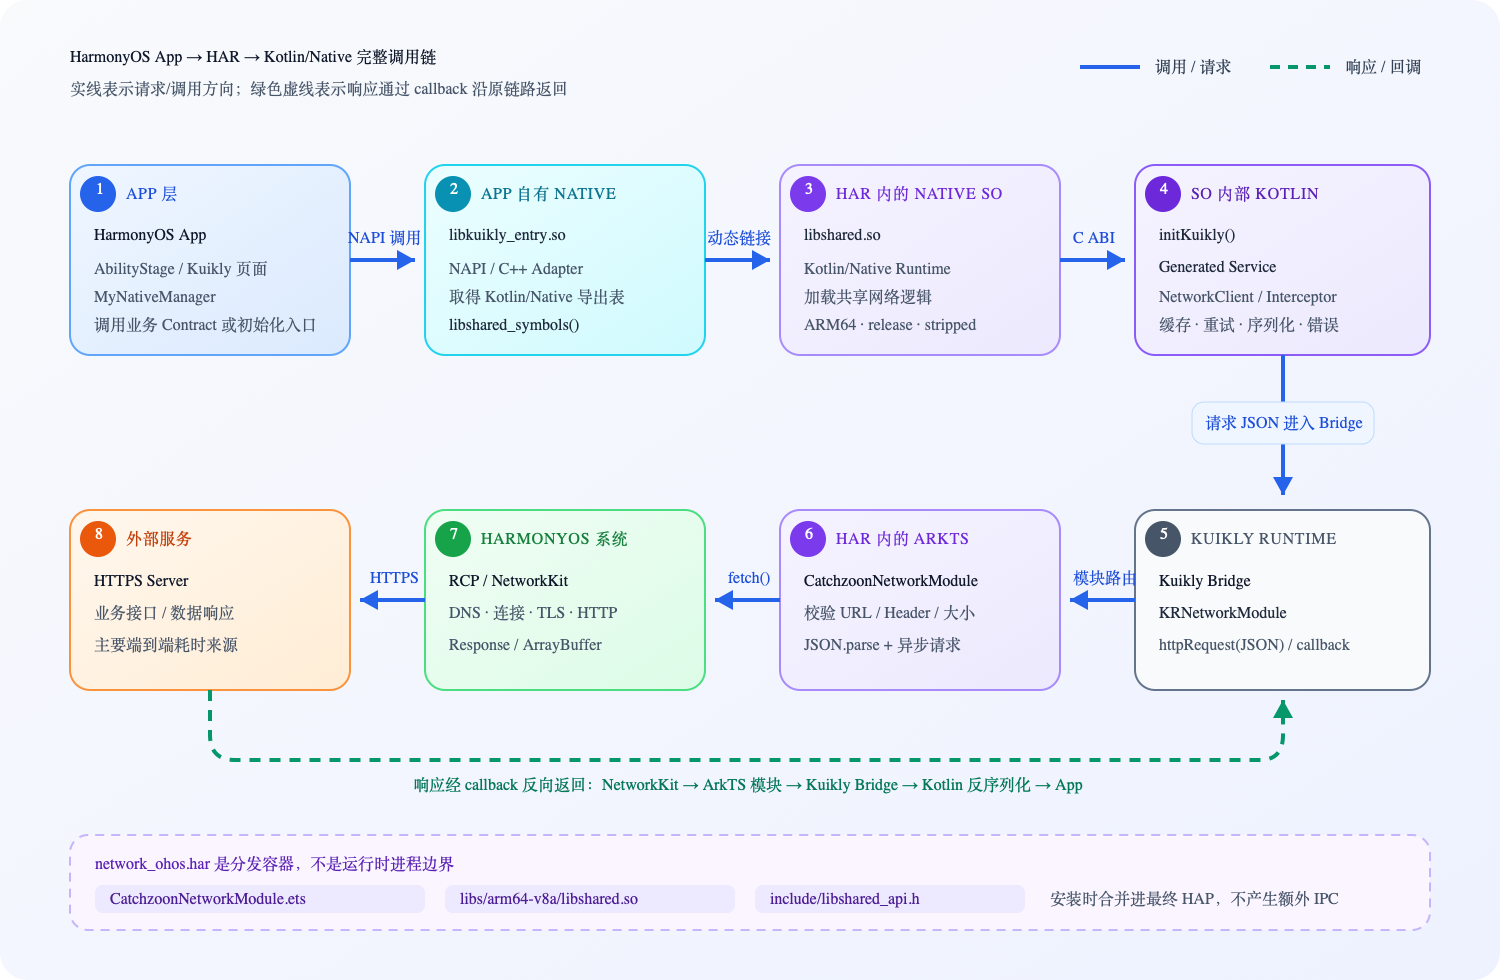Viewport: 1500px width, 980px height.
Task: Click the 模块路由 arrow label
Action: tap(1105, 578)
